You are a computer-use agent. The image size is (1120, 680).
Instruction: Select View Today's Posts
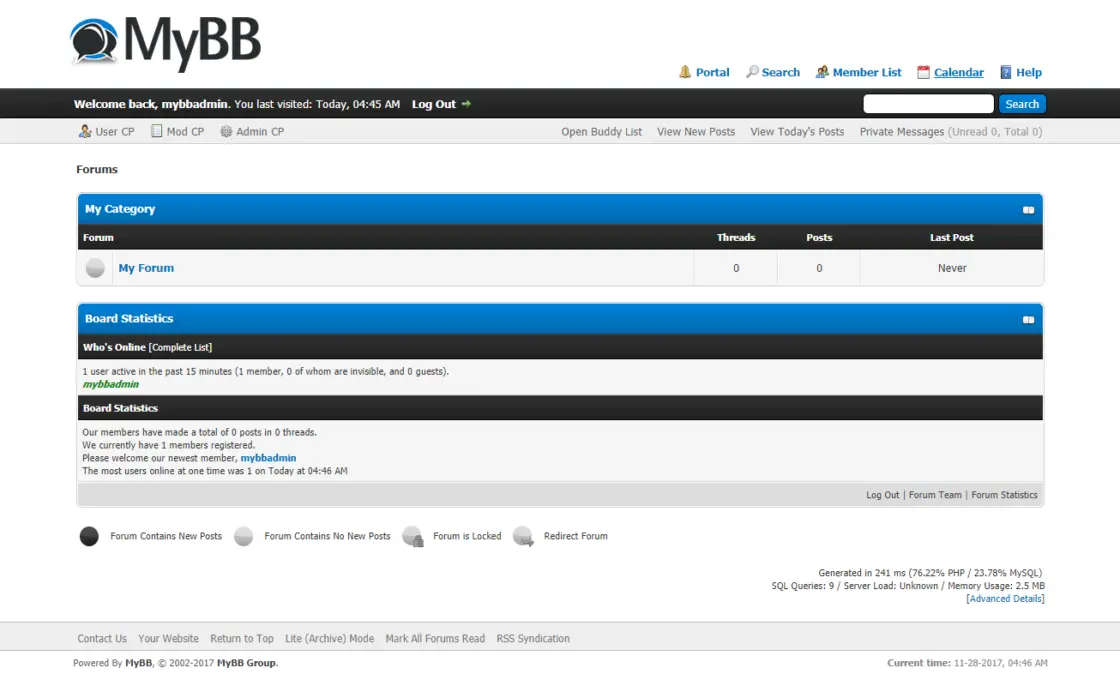797,131
